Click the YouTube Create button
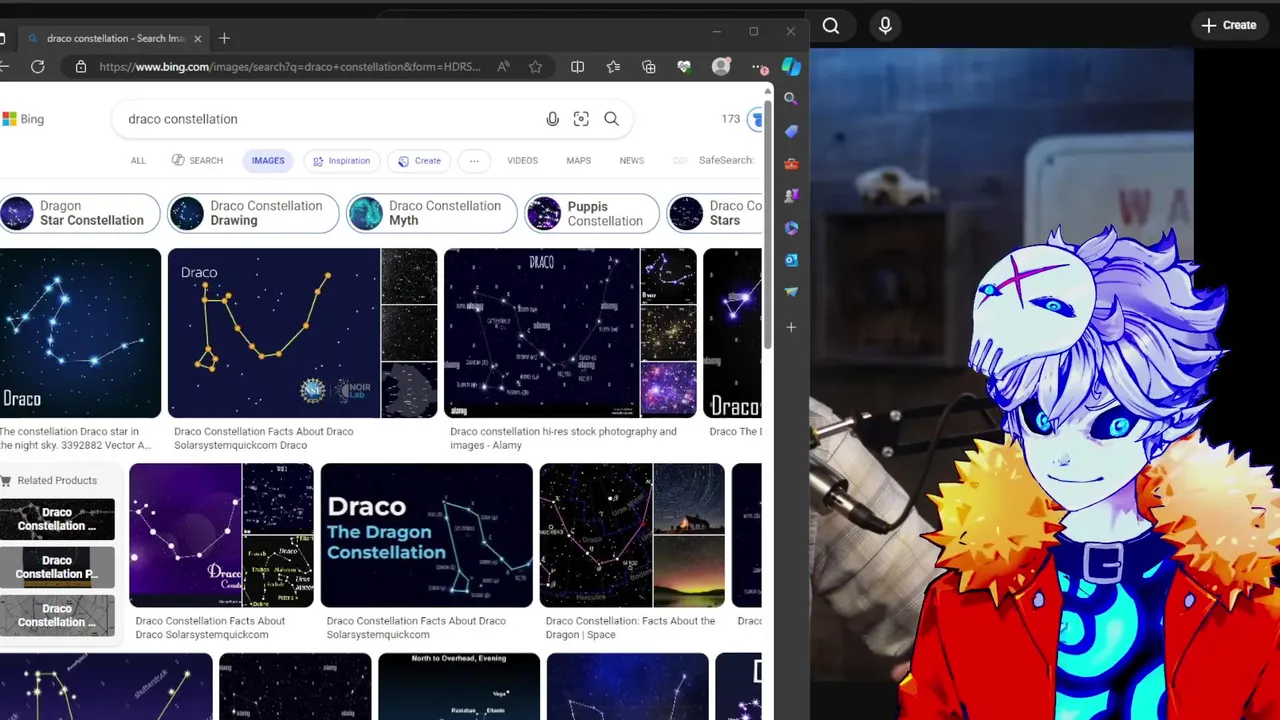 1229,26
